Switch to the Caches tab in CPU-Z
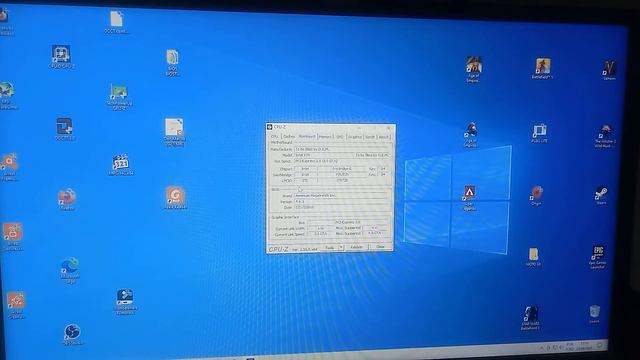Screen dimensions: 640x360 coord(289,136)
